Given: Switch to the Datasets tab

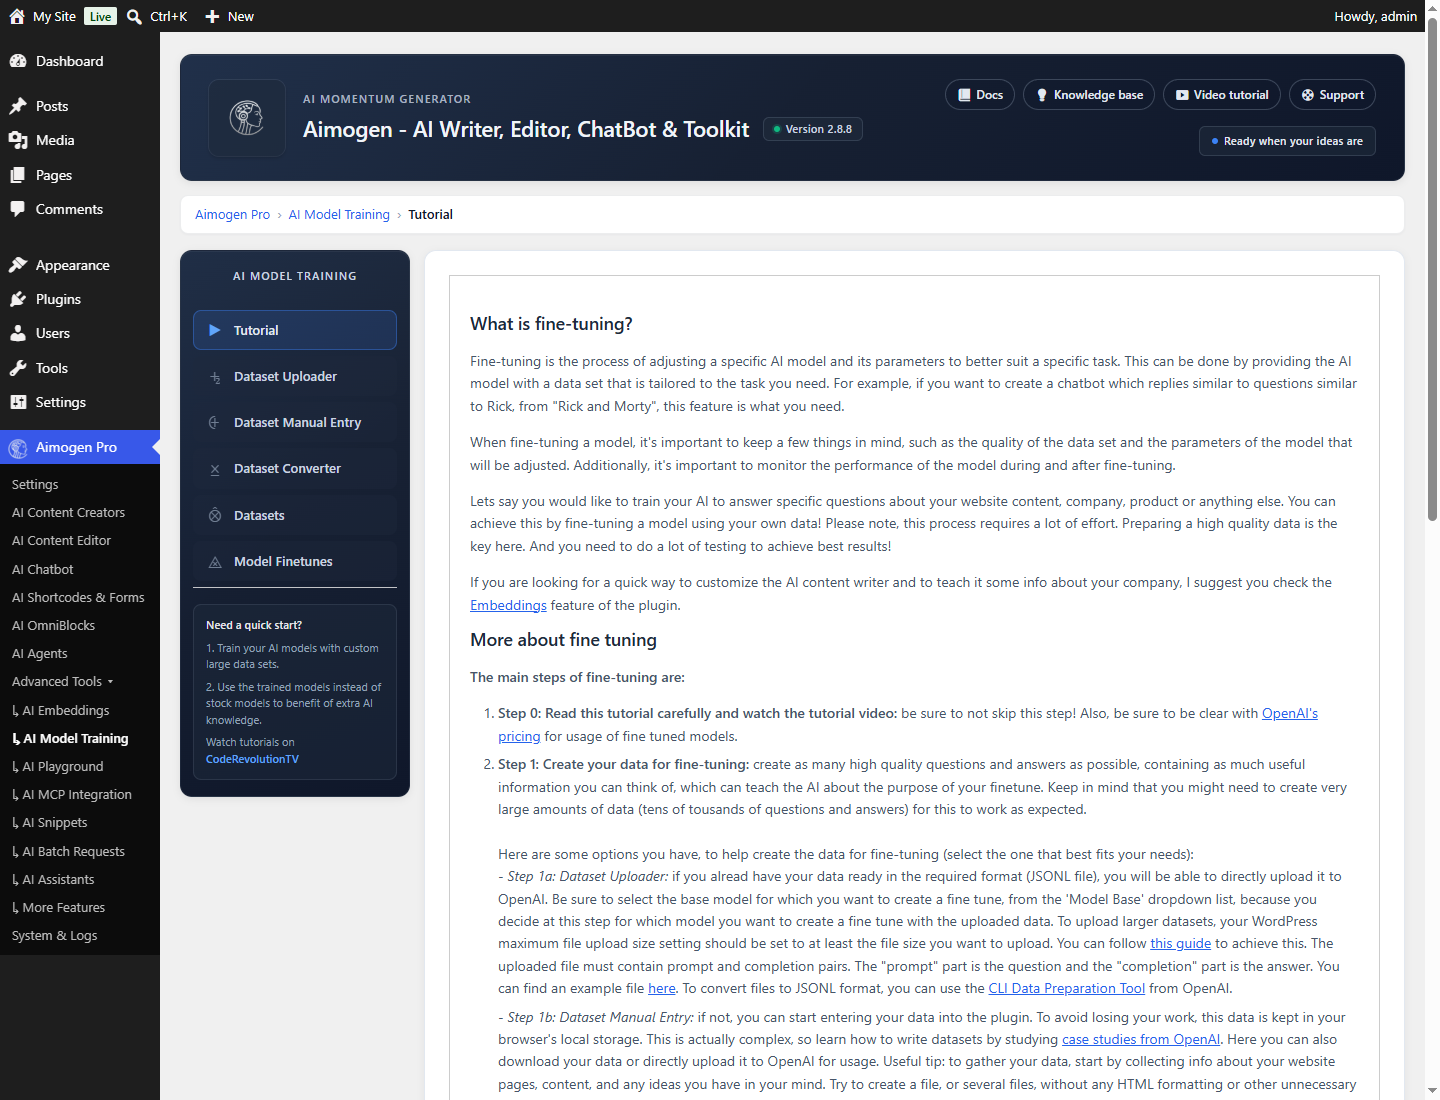Looking at the screenshot, I should coord(295,516).
